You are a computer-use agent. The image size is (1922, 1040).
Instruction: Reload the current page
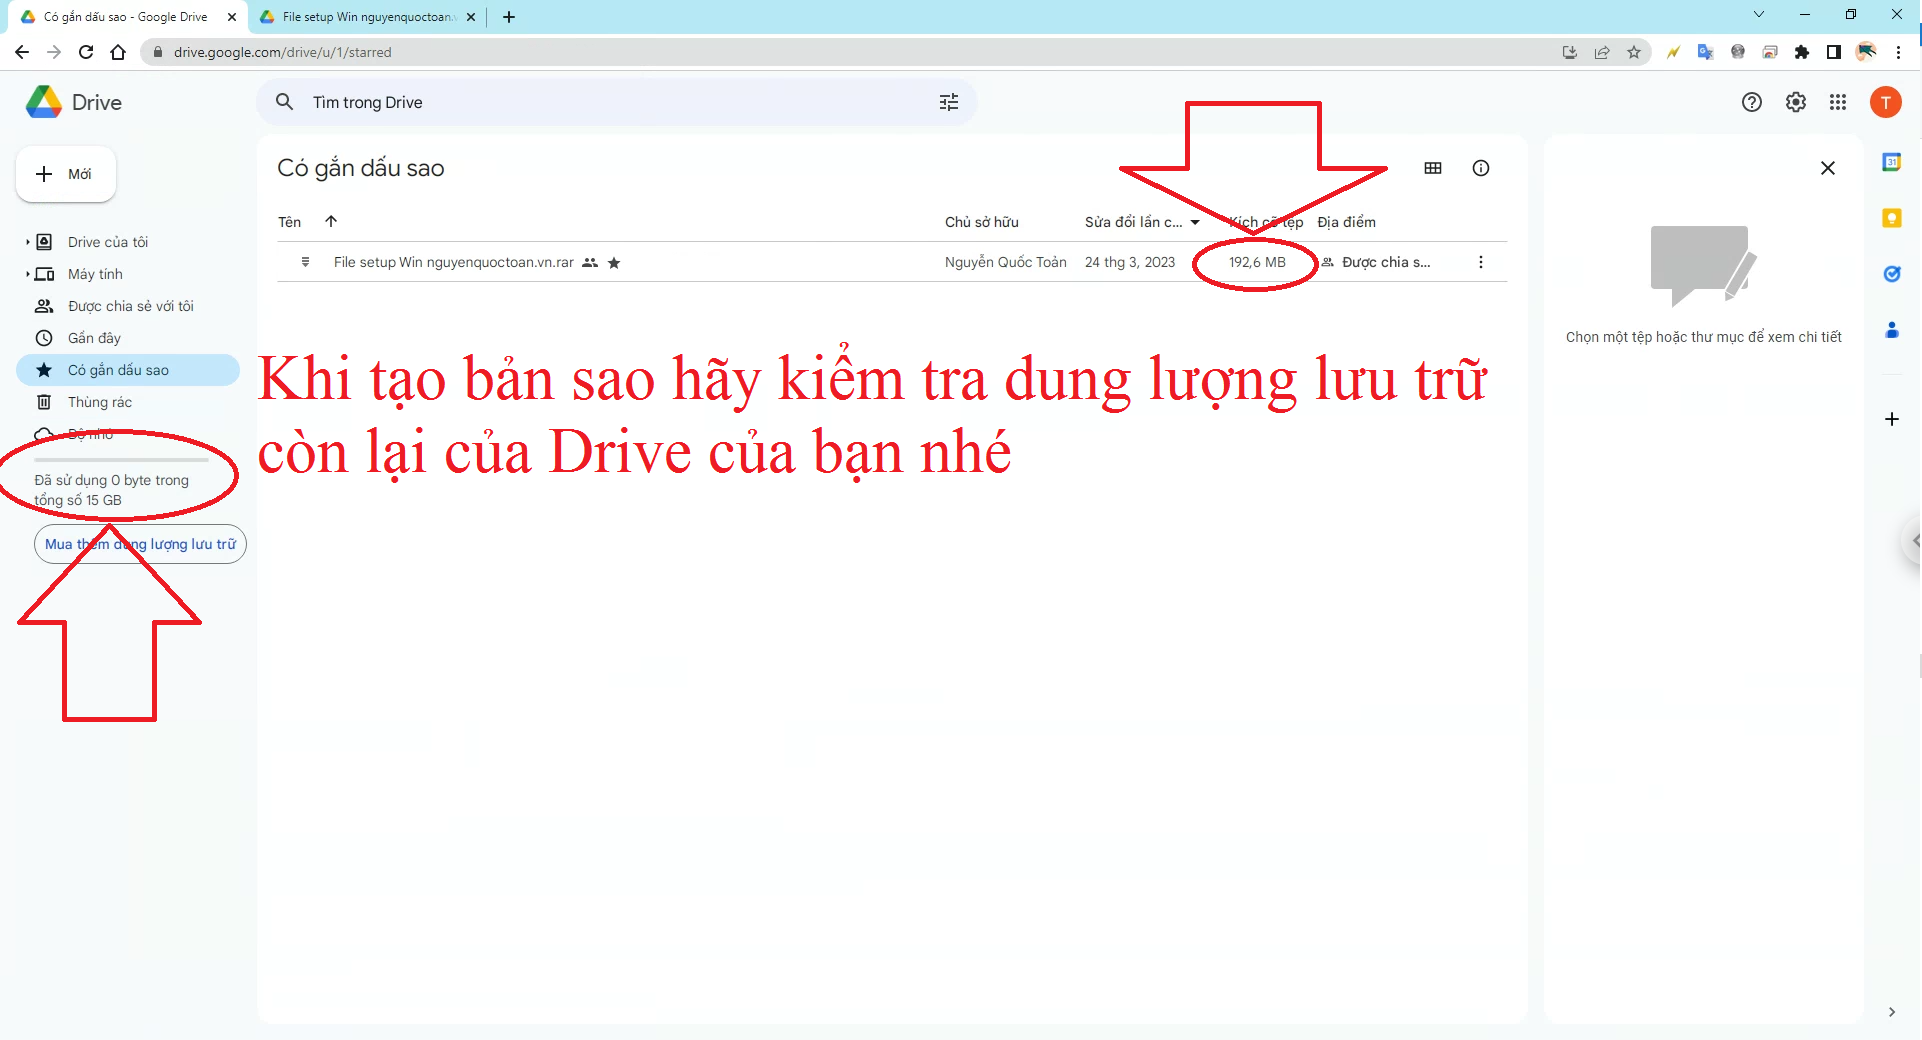point(86,52)
